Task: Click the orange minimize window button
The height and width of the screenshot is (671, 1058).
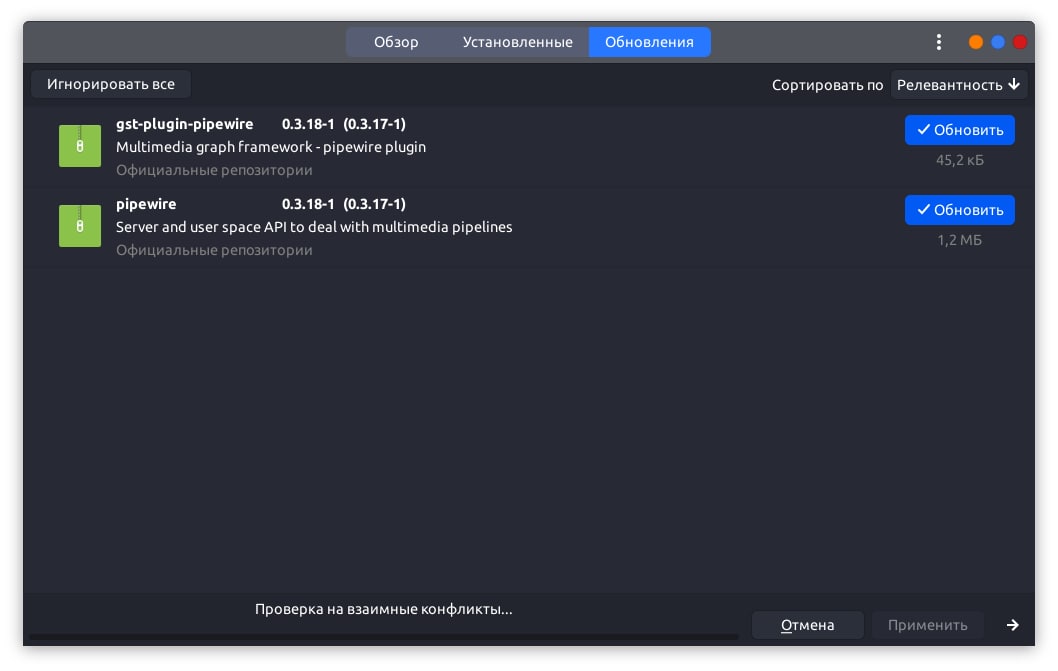Action: coord(976,42)
